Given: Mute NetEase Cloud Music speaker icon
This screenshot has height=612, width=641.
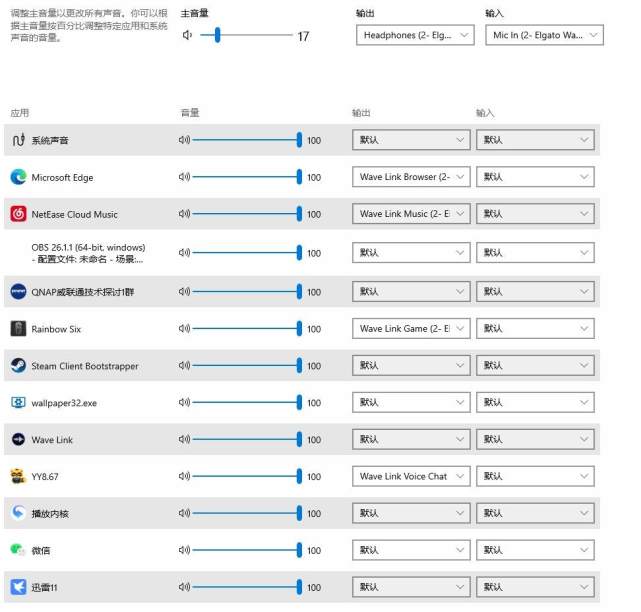Looking at the screenshot, I should pos(184,214).
